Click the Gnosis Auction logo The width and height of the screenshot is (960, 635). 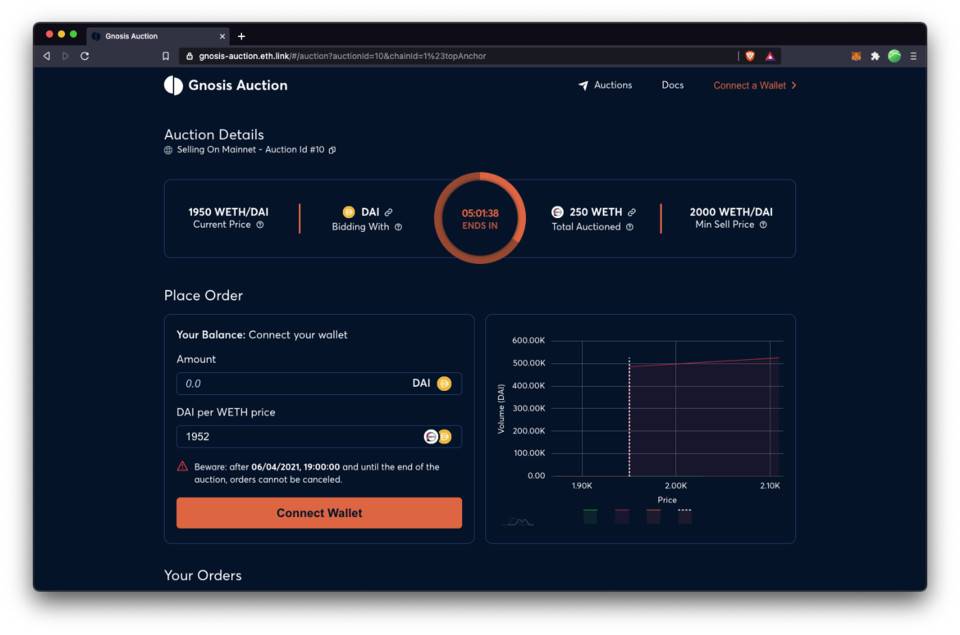pyautogui.click(x=225, y=85)
